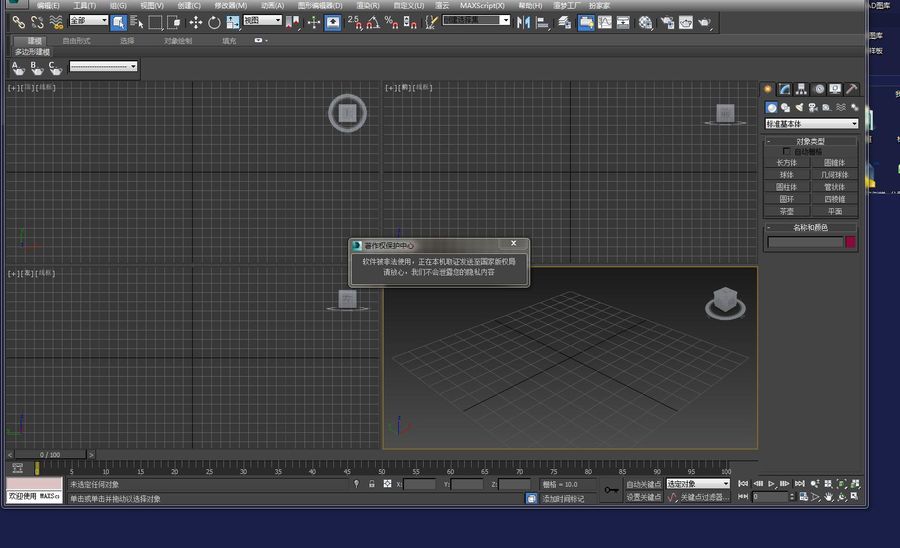Click 设置关键点 set key button
Image resolution: width=900 pixels, height=548 pixels.
[x=643, y=497]
